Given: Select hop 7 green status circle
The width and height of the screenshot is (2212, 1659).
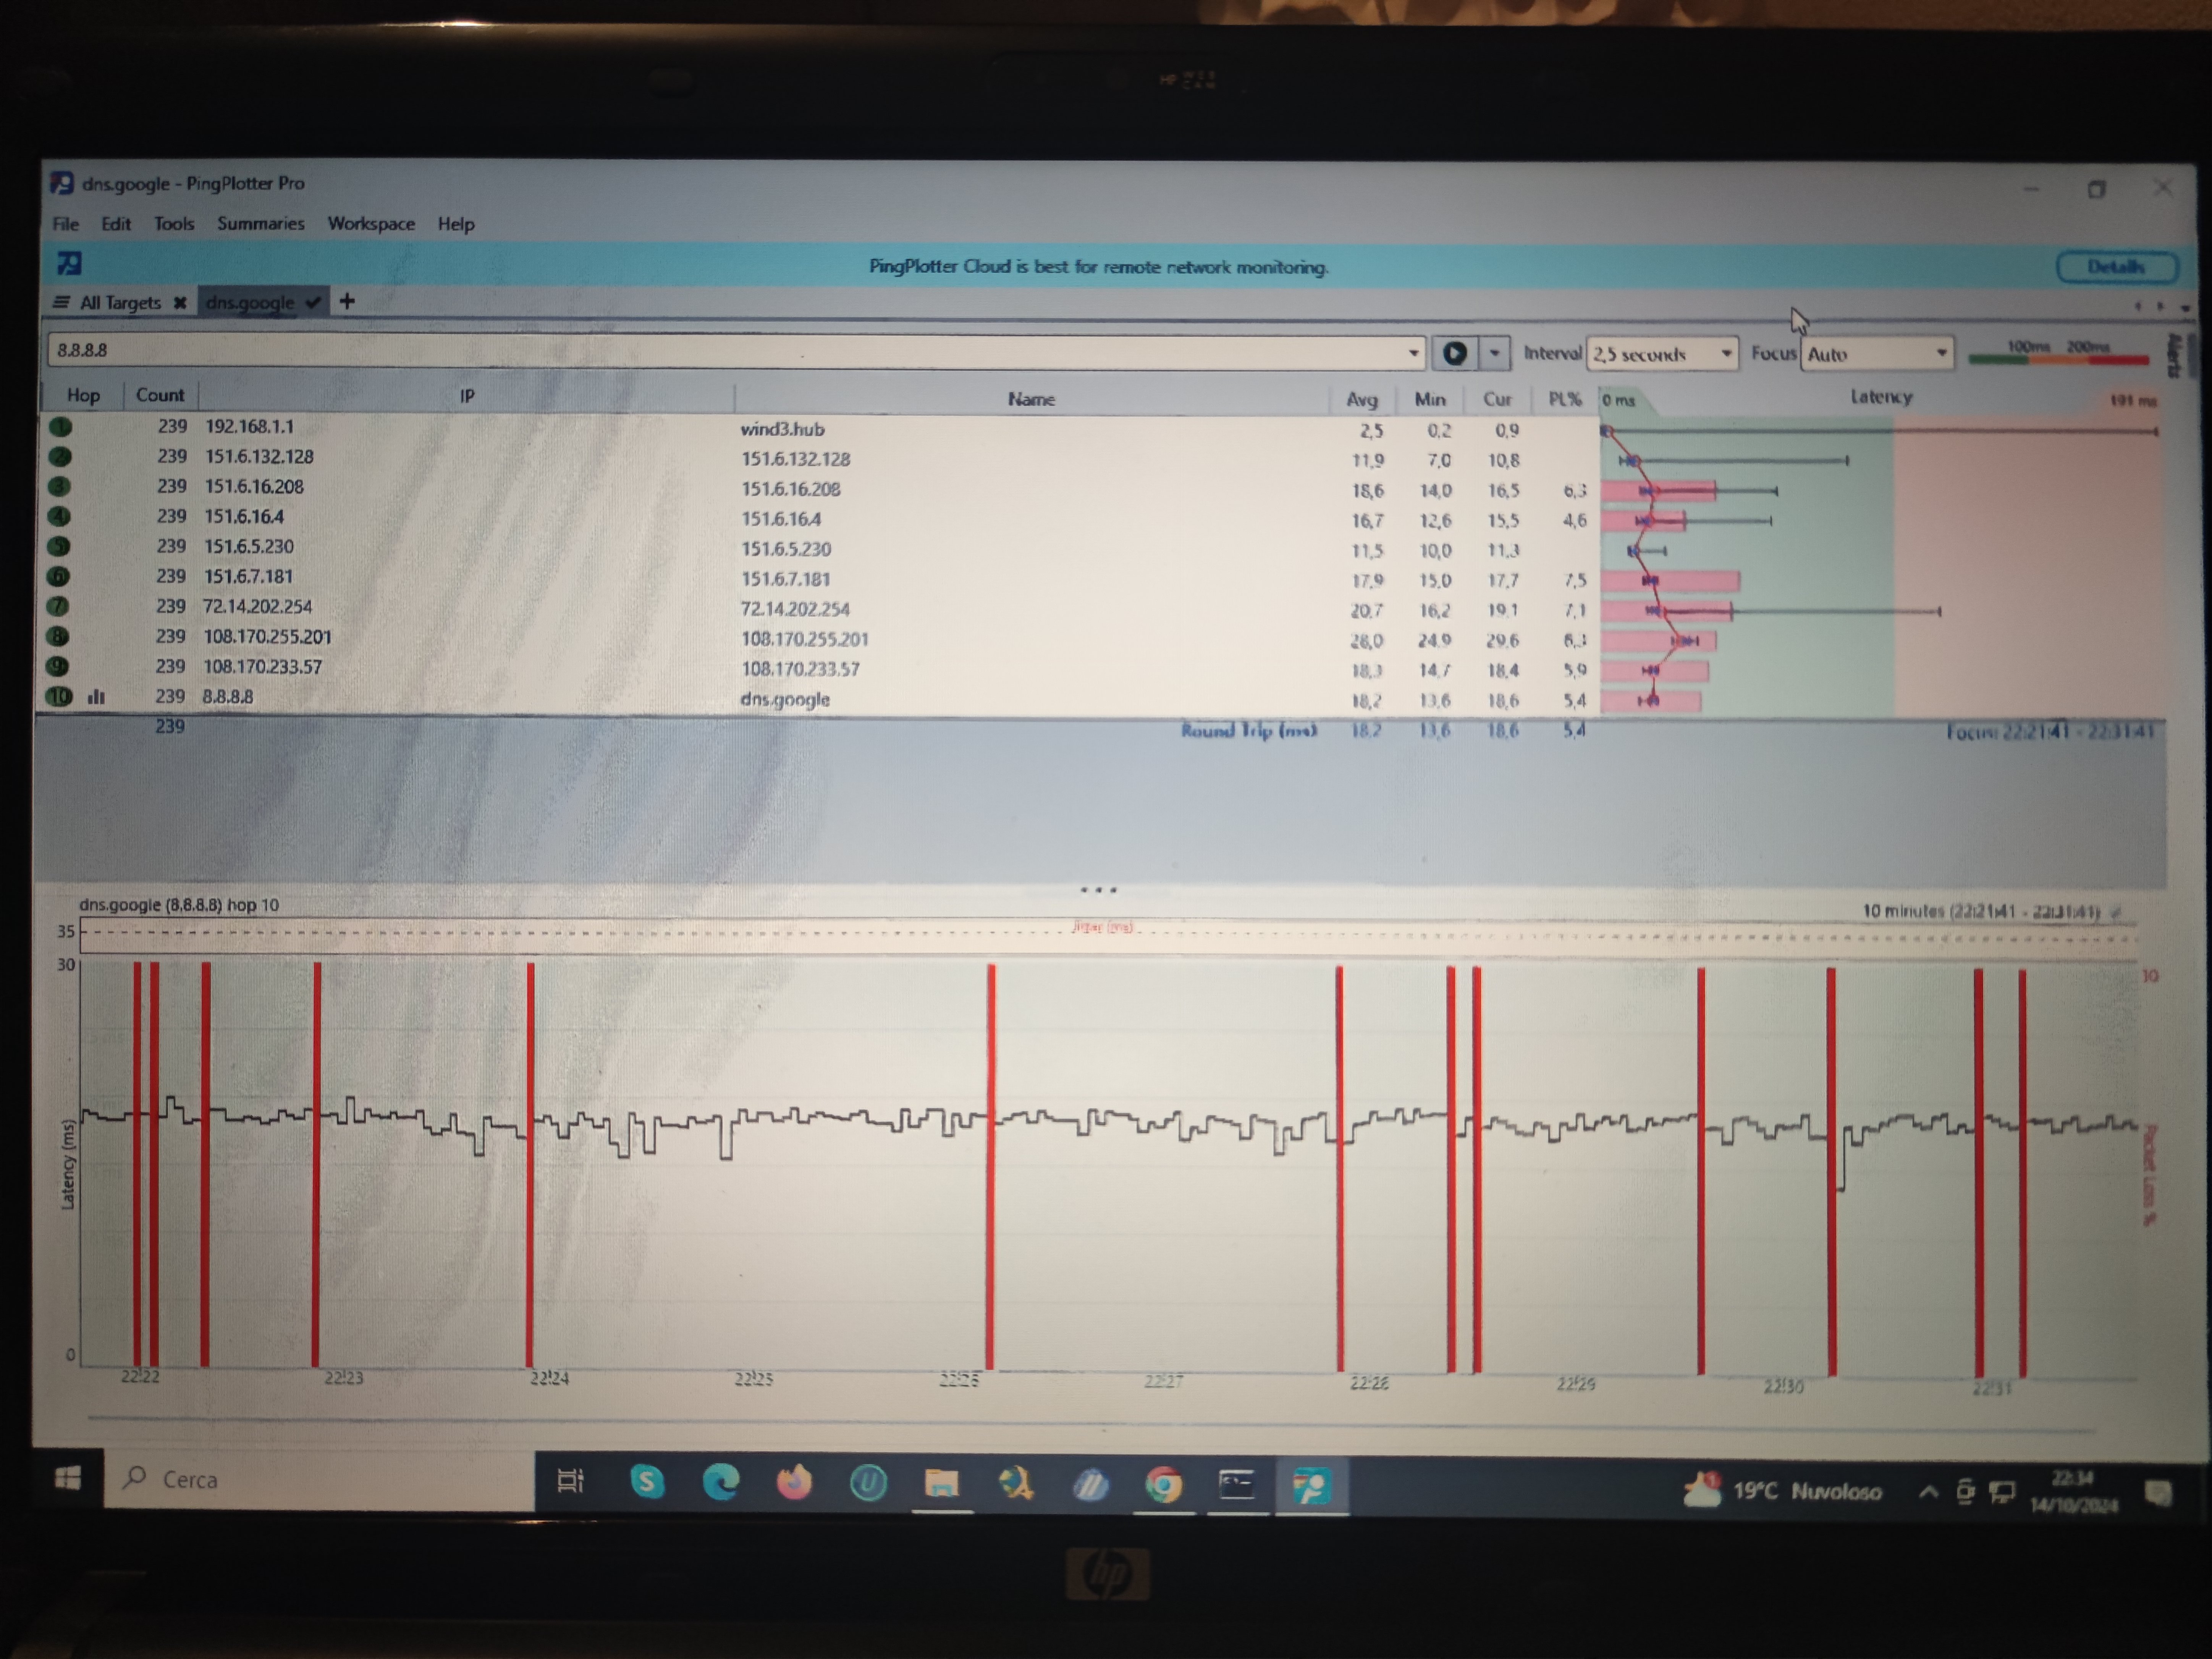Looking at the screenshot, I should [x=58, y=606].
